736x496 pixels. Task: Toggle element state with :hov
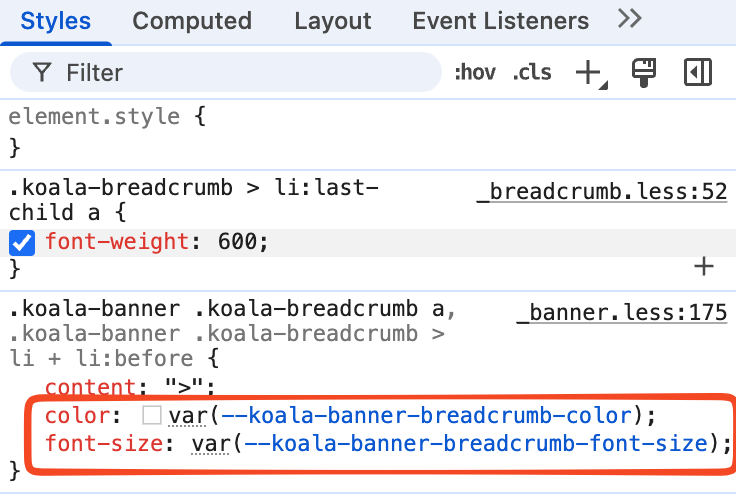pos(475,73)
